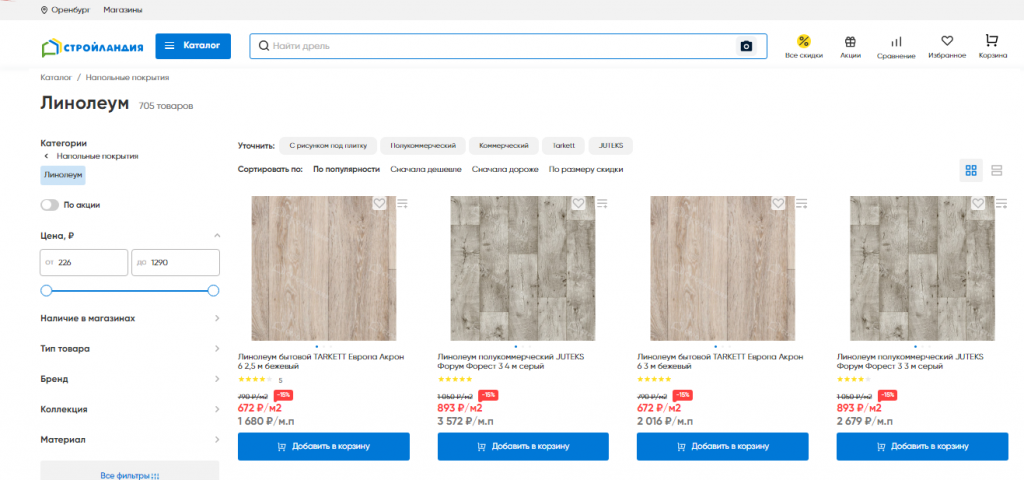Click the minimum price field 226
Viewport: 1024px width, 480px height.
coord(84,263)
